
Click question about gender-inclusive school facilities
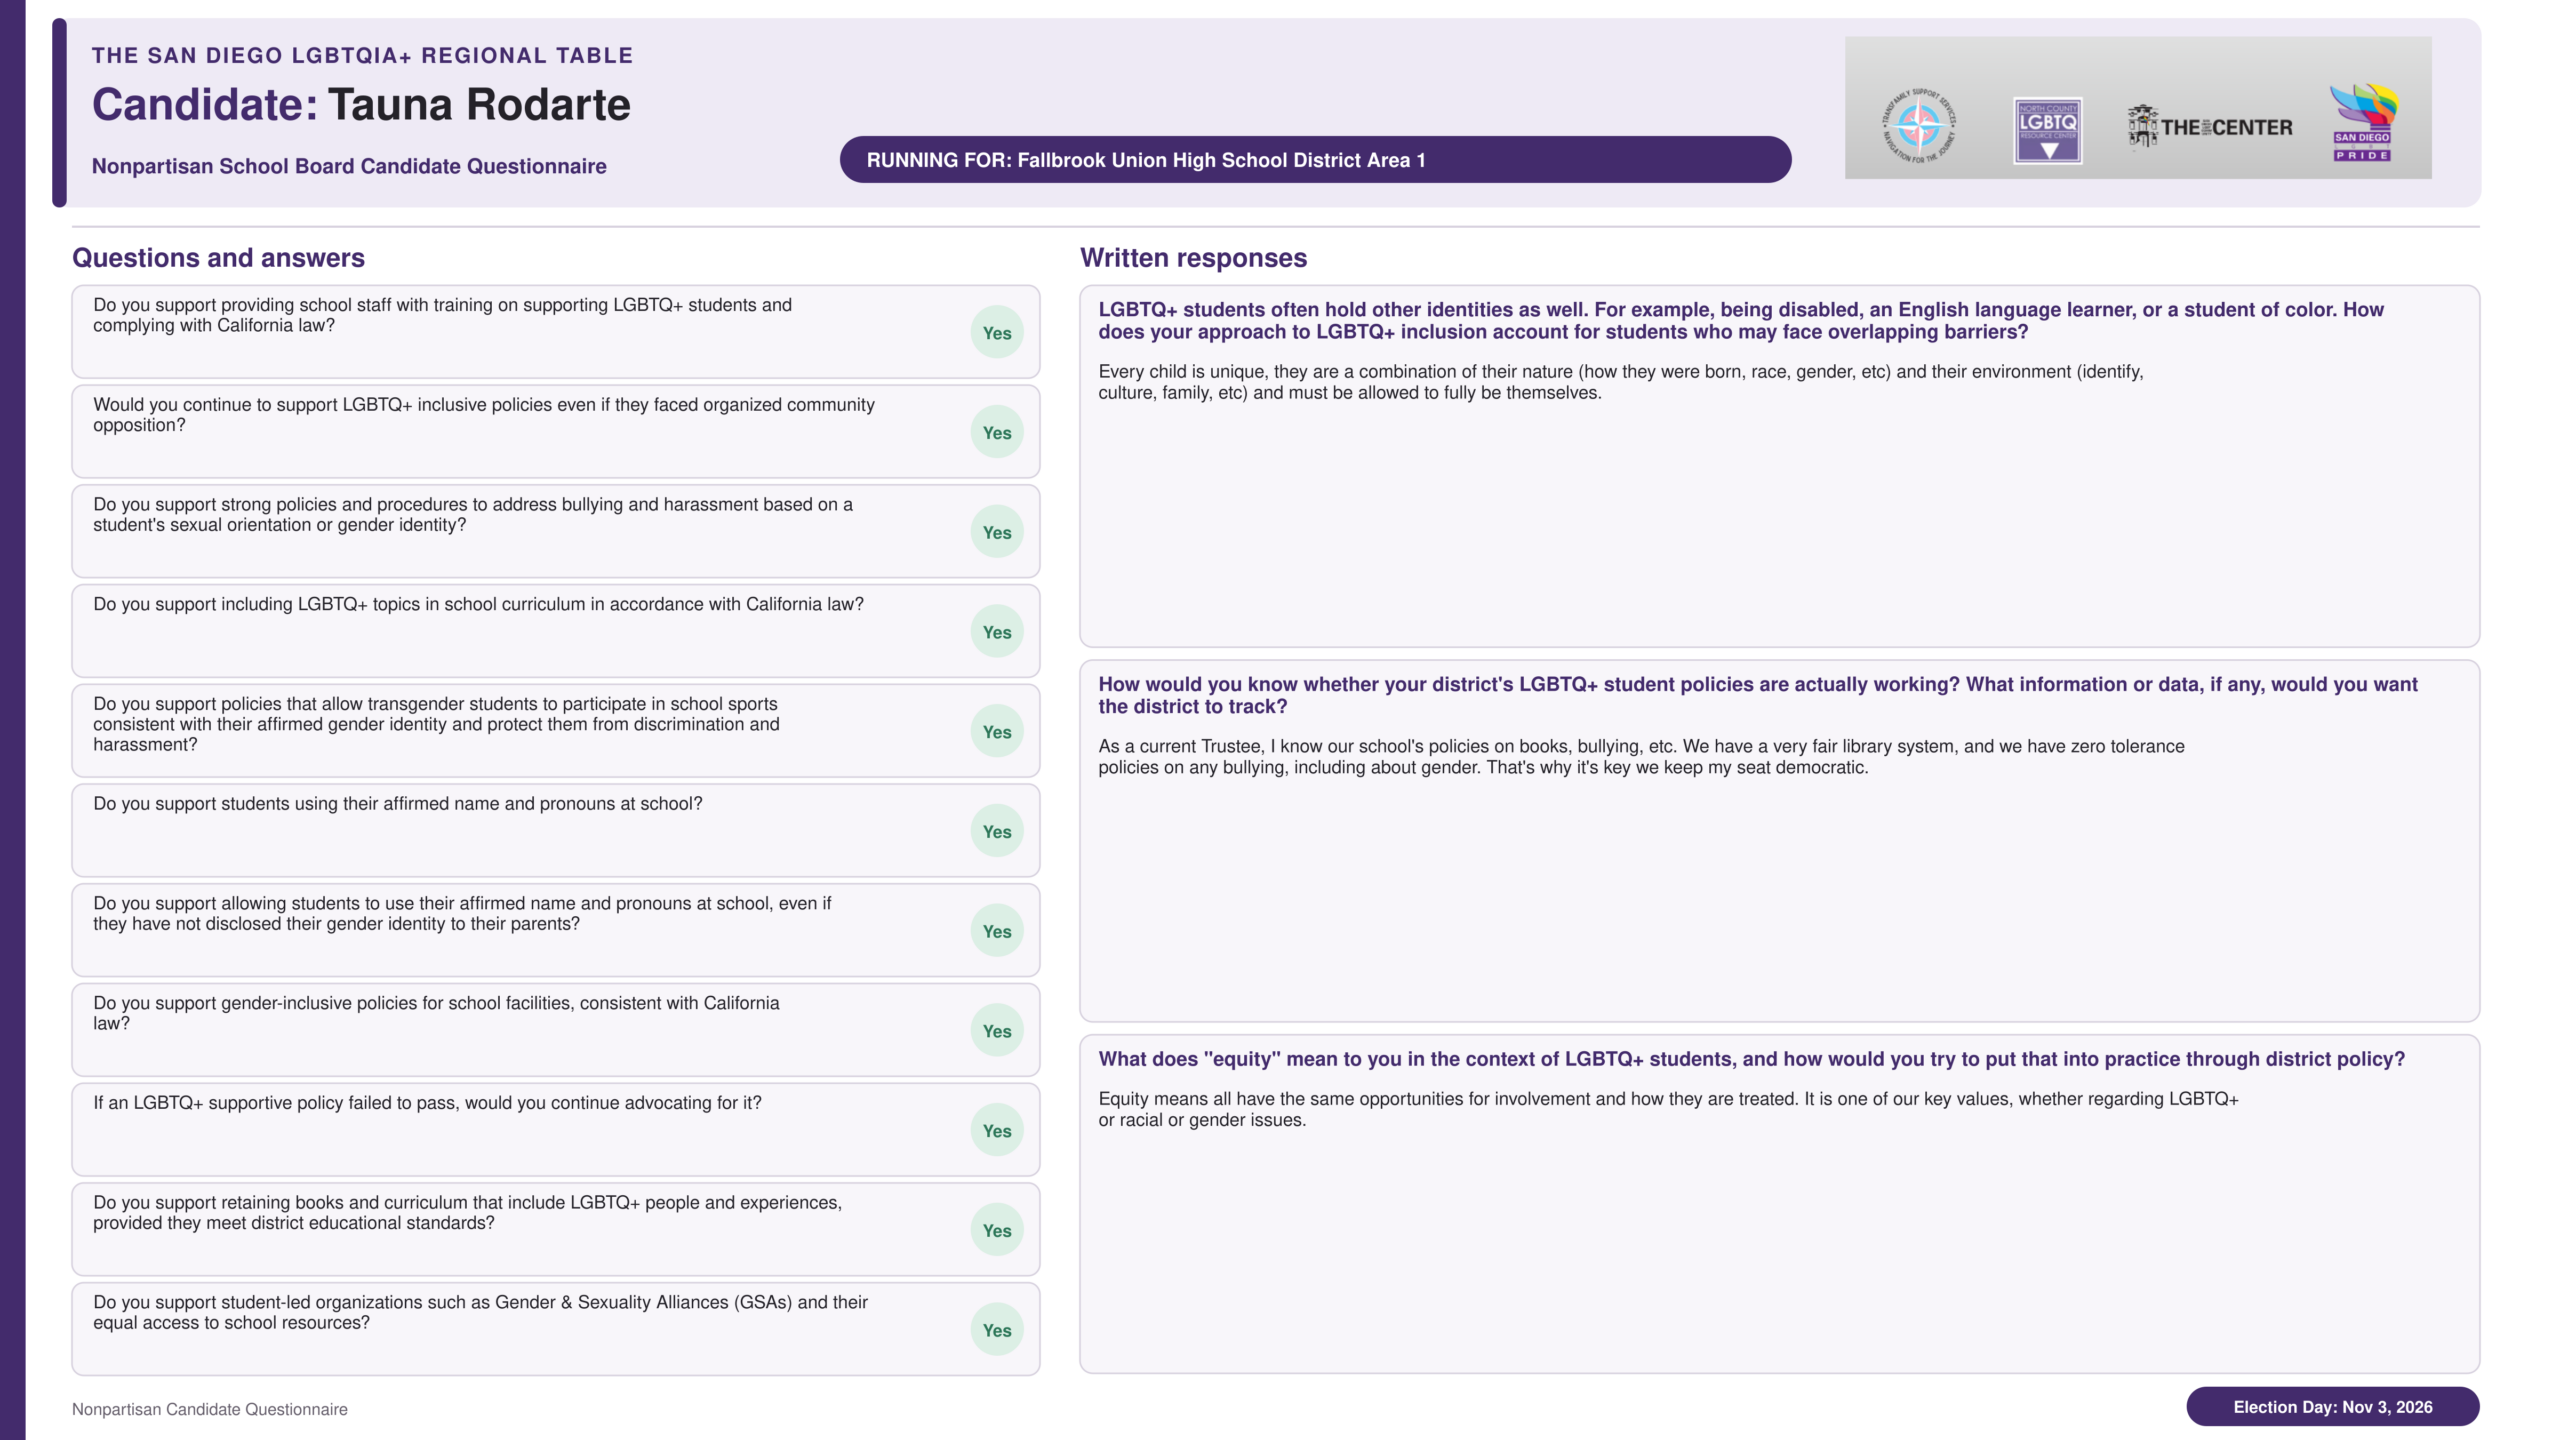tap(436, 1013)
